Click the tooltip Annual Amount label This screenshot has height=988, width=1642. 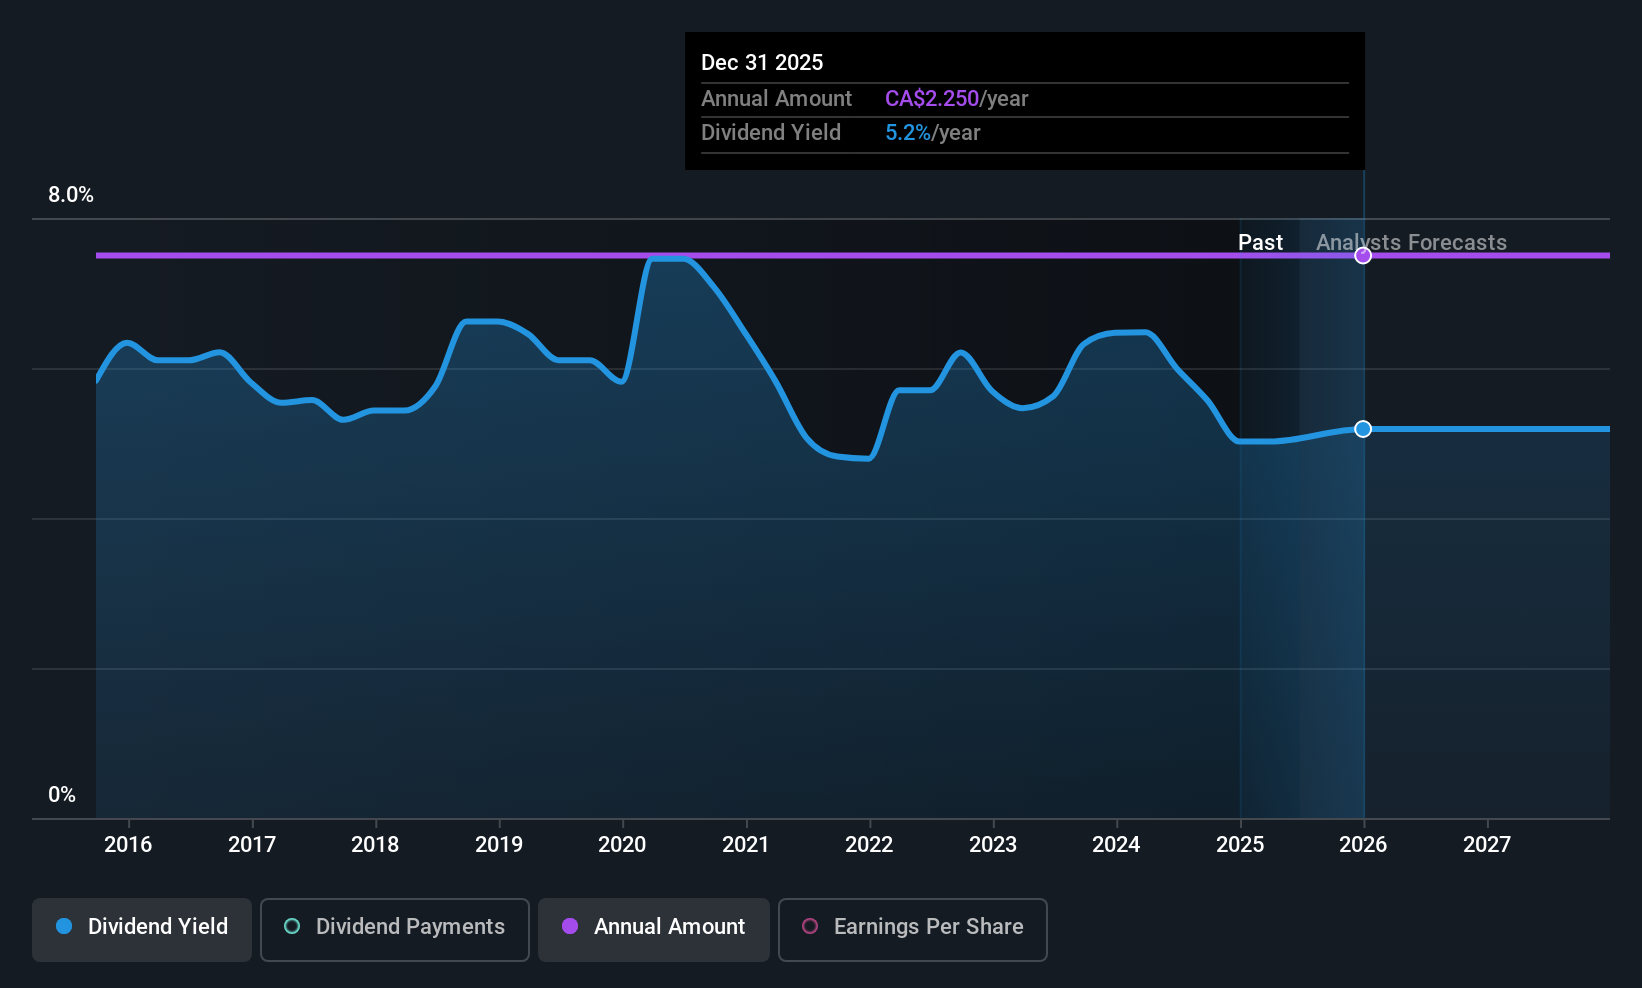click(x=776, y=99)
